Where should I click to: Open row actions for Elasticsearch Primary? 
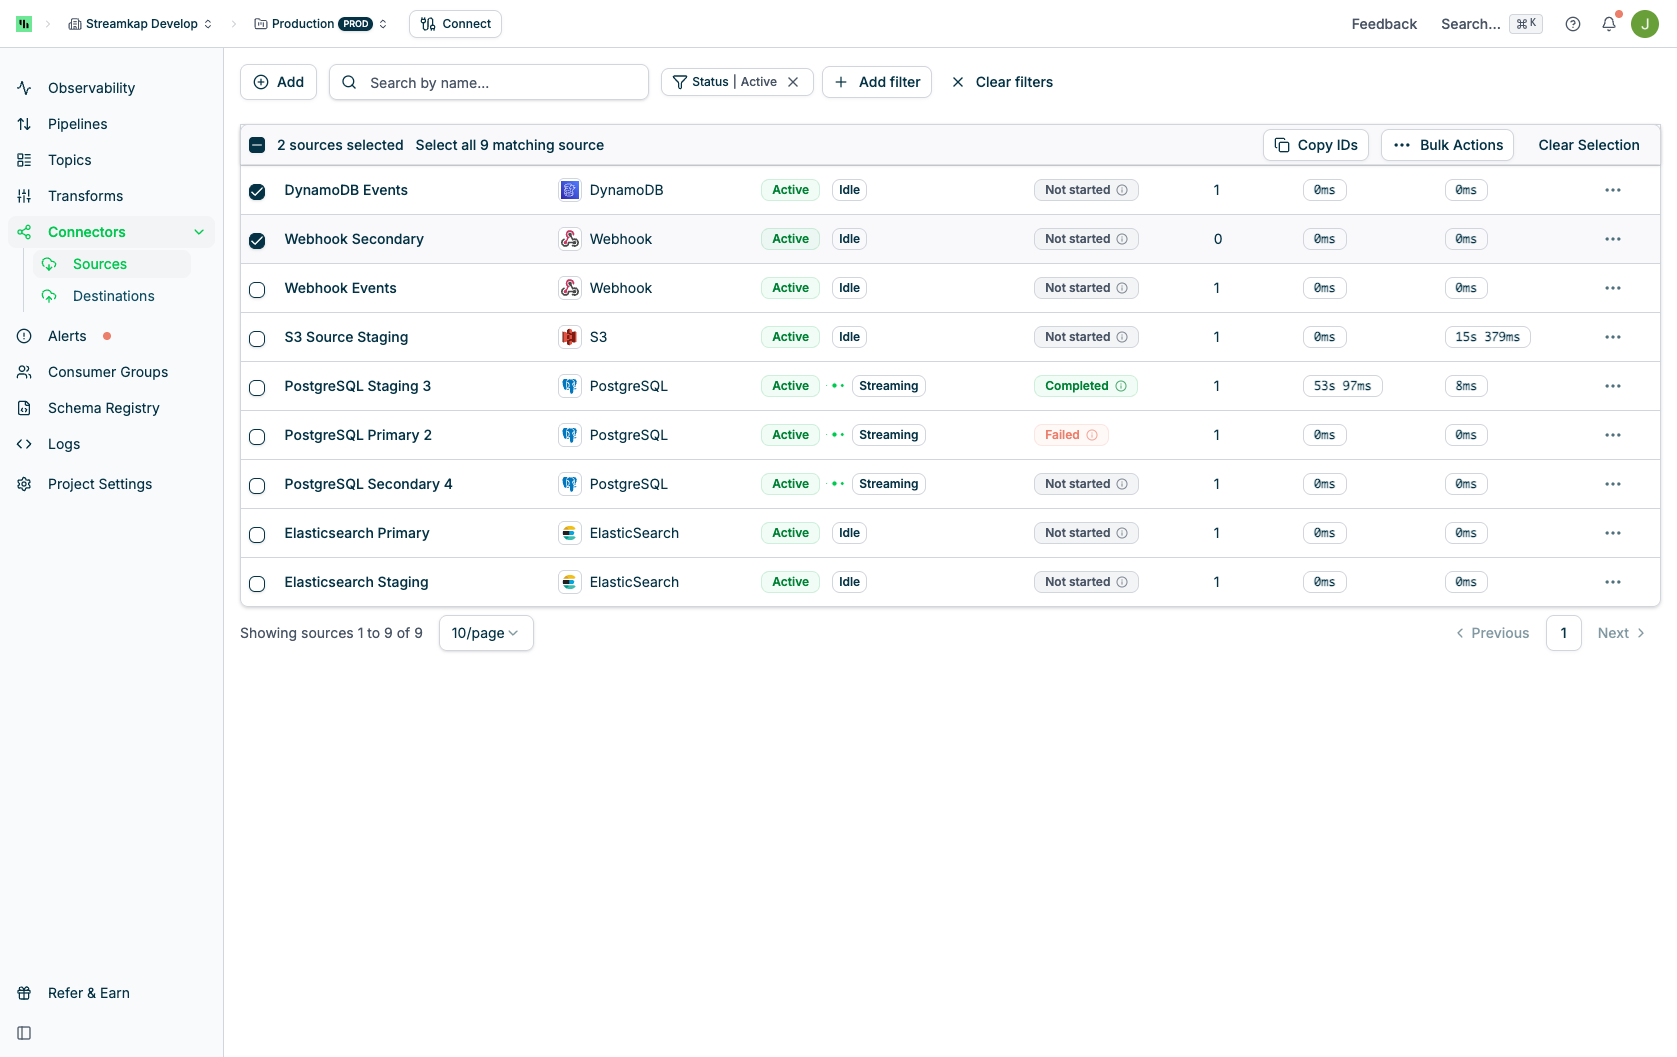(x=1613, y=533)
